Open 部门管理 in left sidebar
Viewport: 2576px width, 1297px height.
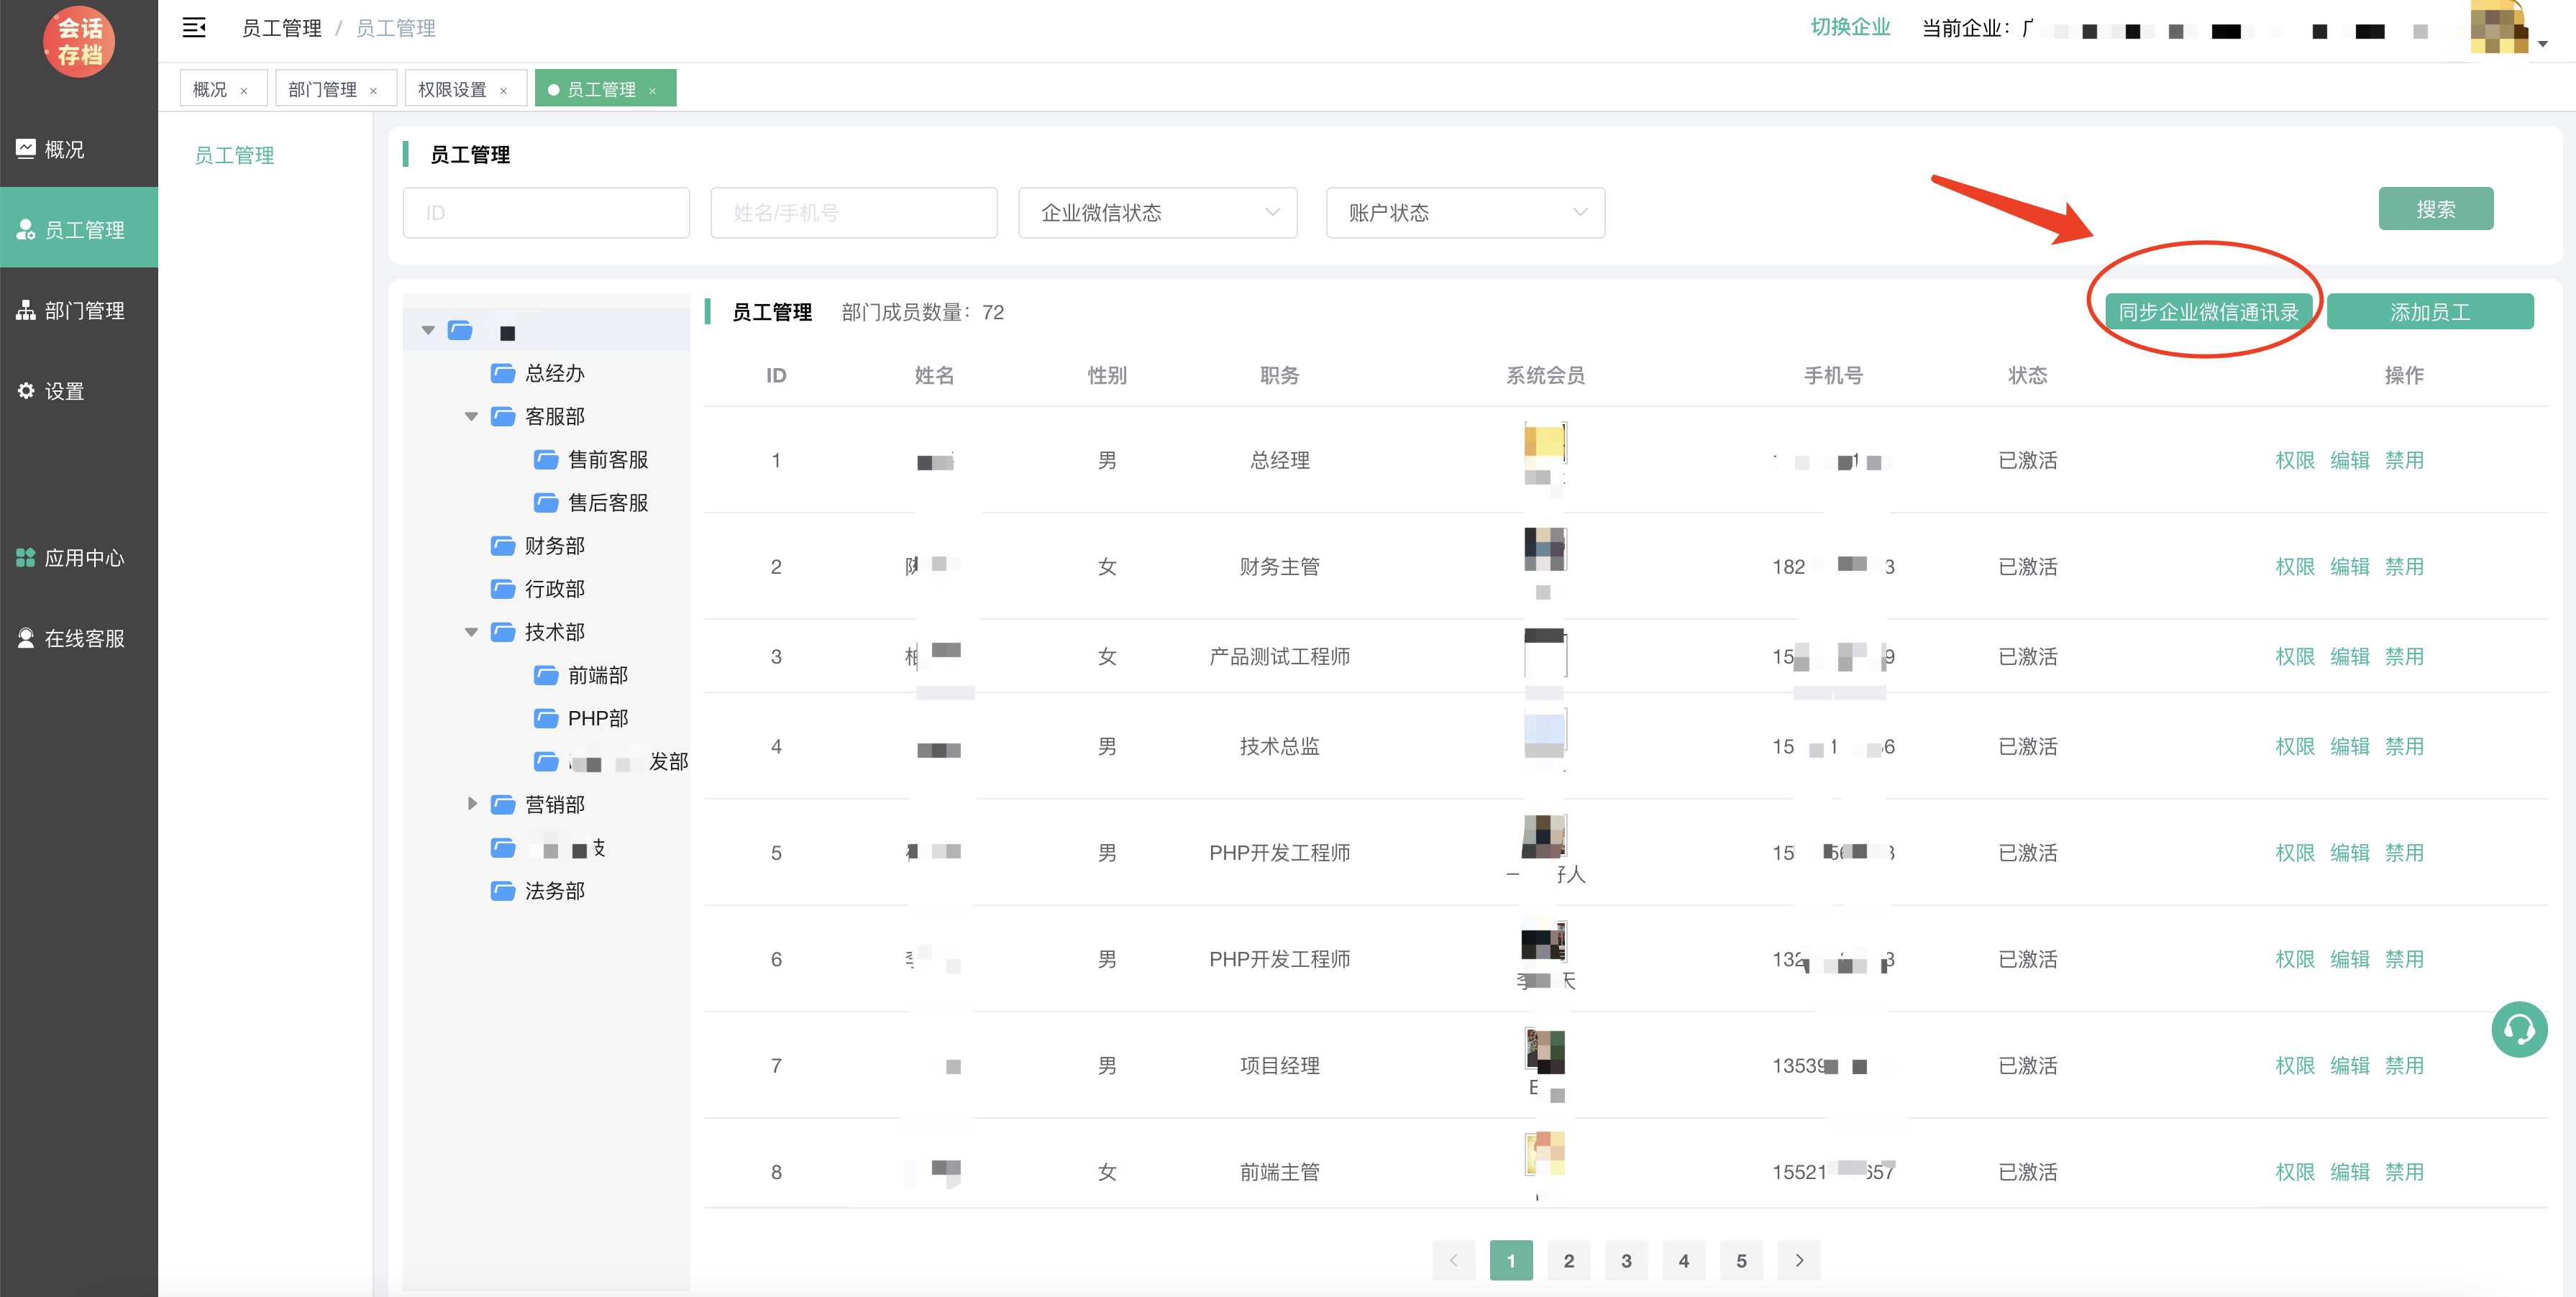click(x=84, y=310)
